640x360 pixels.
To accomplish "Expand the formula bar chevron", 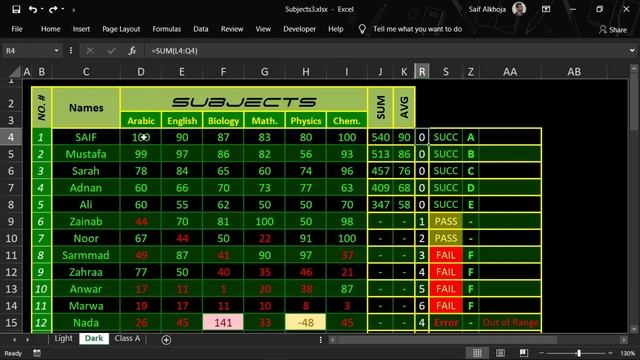I will coord(632,51).
